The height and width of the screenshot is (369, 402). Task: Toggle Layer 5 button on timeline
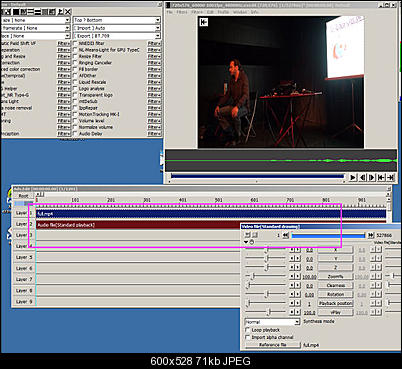pyautogui.click(x=24, y=257)
